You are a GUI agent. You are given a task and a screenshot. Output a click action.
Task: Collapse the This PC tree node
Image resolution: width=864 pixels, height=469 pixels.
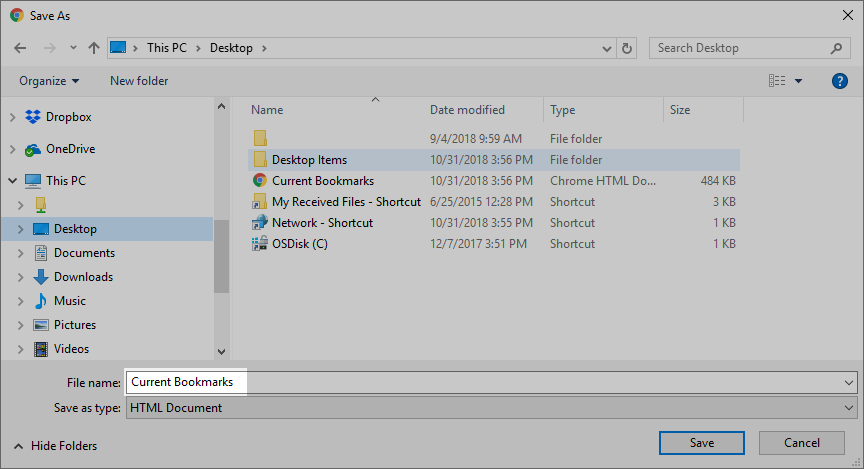click(x=12, y=181)
